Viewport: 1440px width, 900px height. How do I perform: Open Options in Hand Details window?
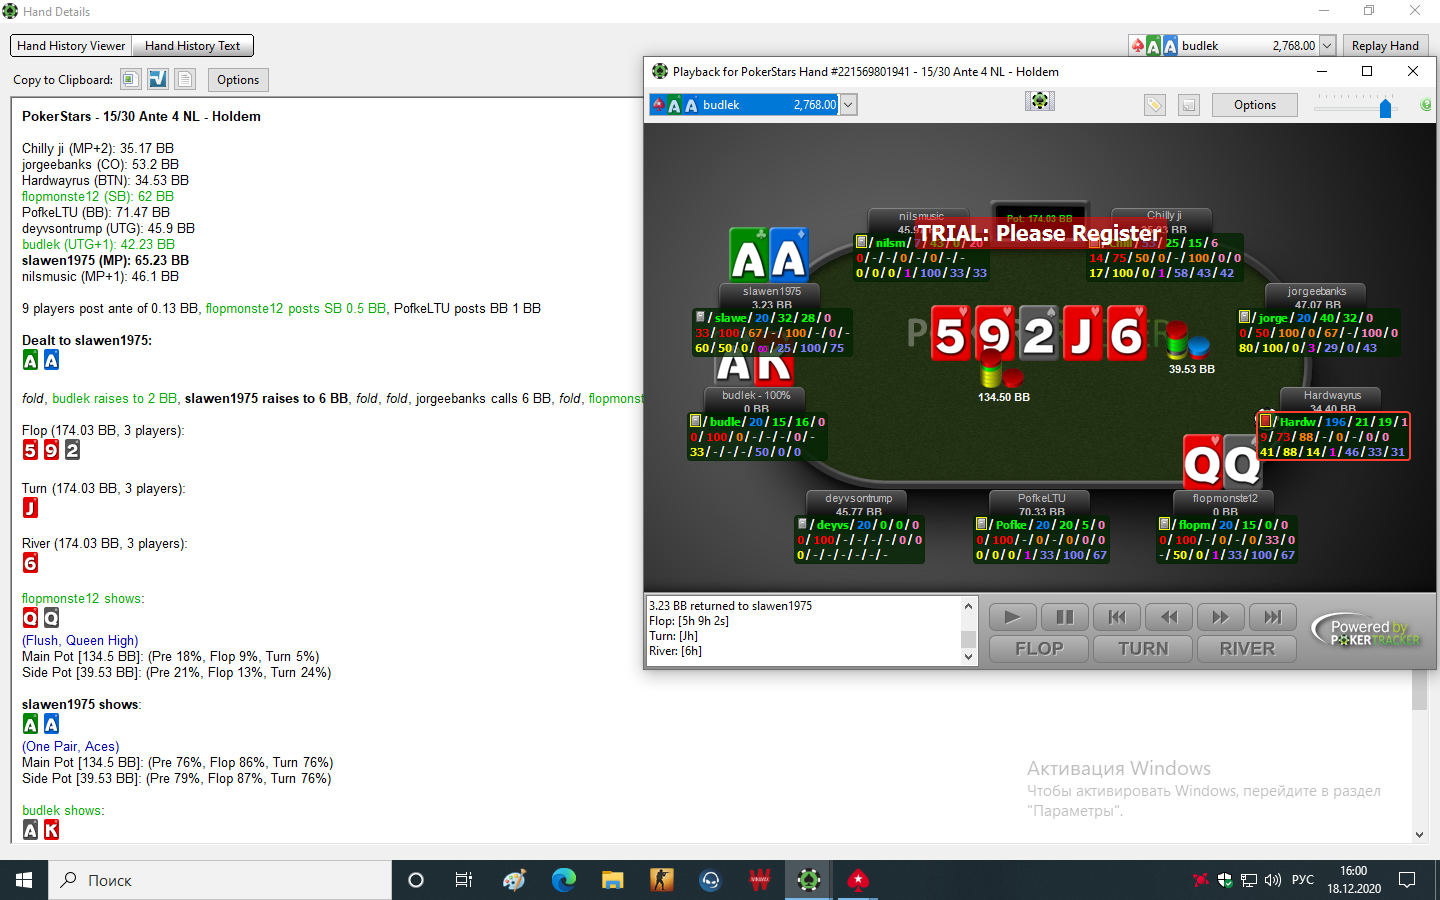pyautogui.click(x=238, y=80)
